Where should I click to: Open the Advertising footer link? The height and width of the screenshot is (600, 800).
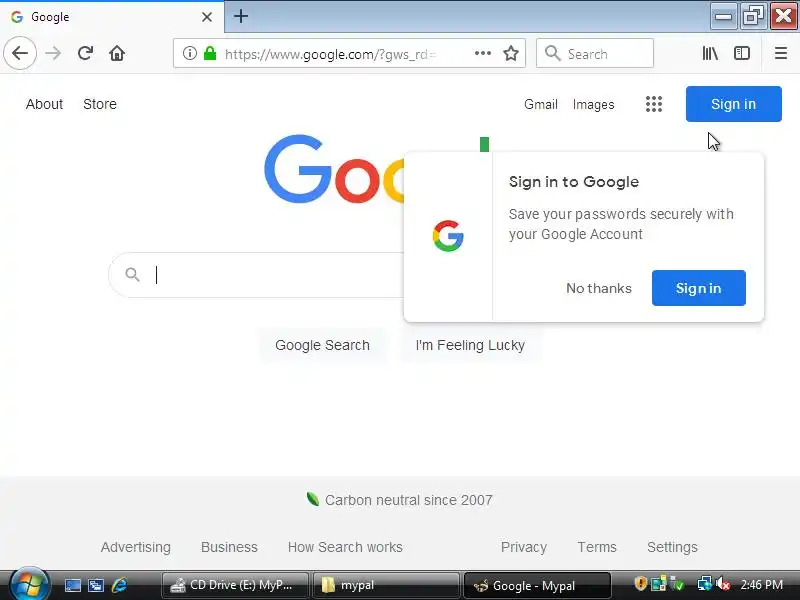(x=136, y=547)
